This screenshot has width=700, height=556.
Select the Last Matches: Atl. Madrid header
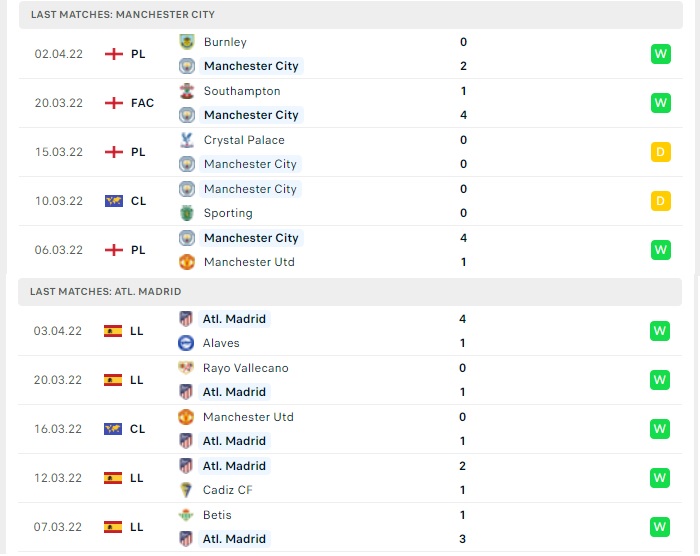pyautogui.click(x=350, y=292)
